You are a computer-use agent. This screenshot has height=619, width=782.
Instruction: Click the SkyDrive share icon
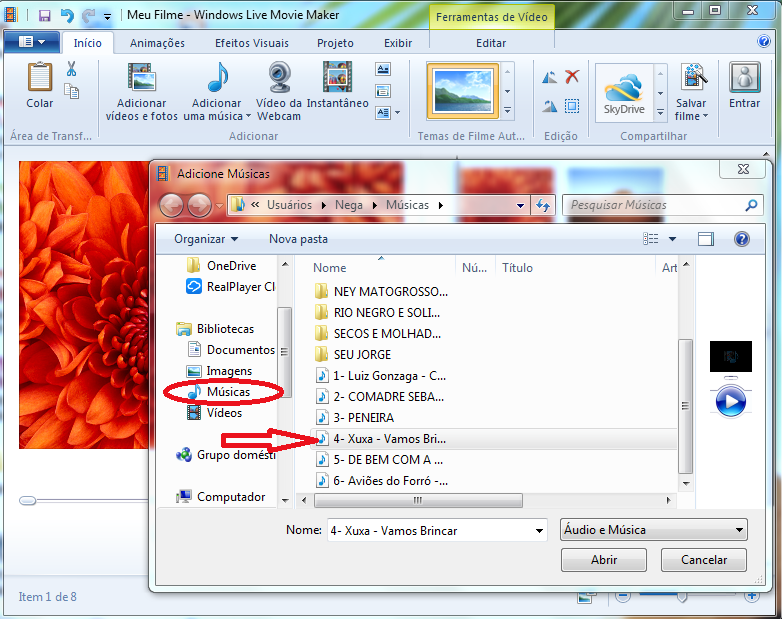point(624,93)
